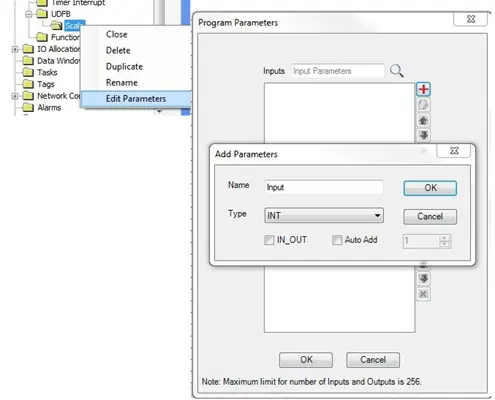Click the Tags folder icon
The width and height of the screenshot is (495, 400).
pyautogui.click(x=28, y=84)
